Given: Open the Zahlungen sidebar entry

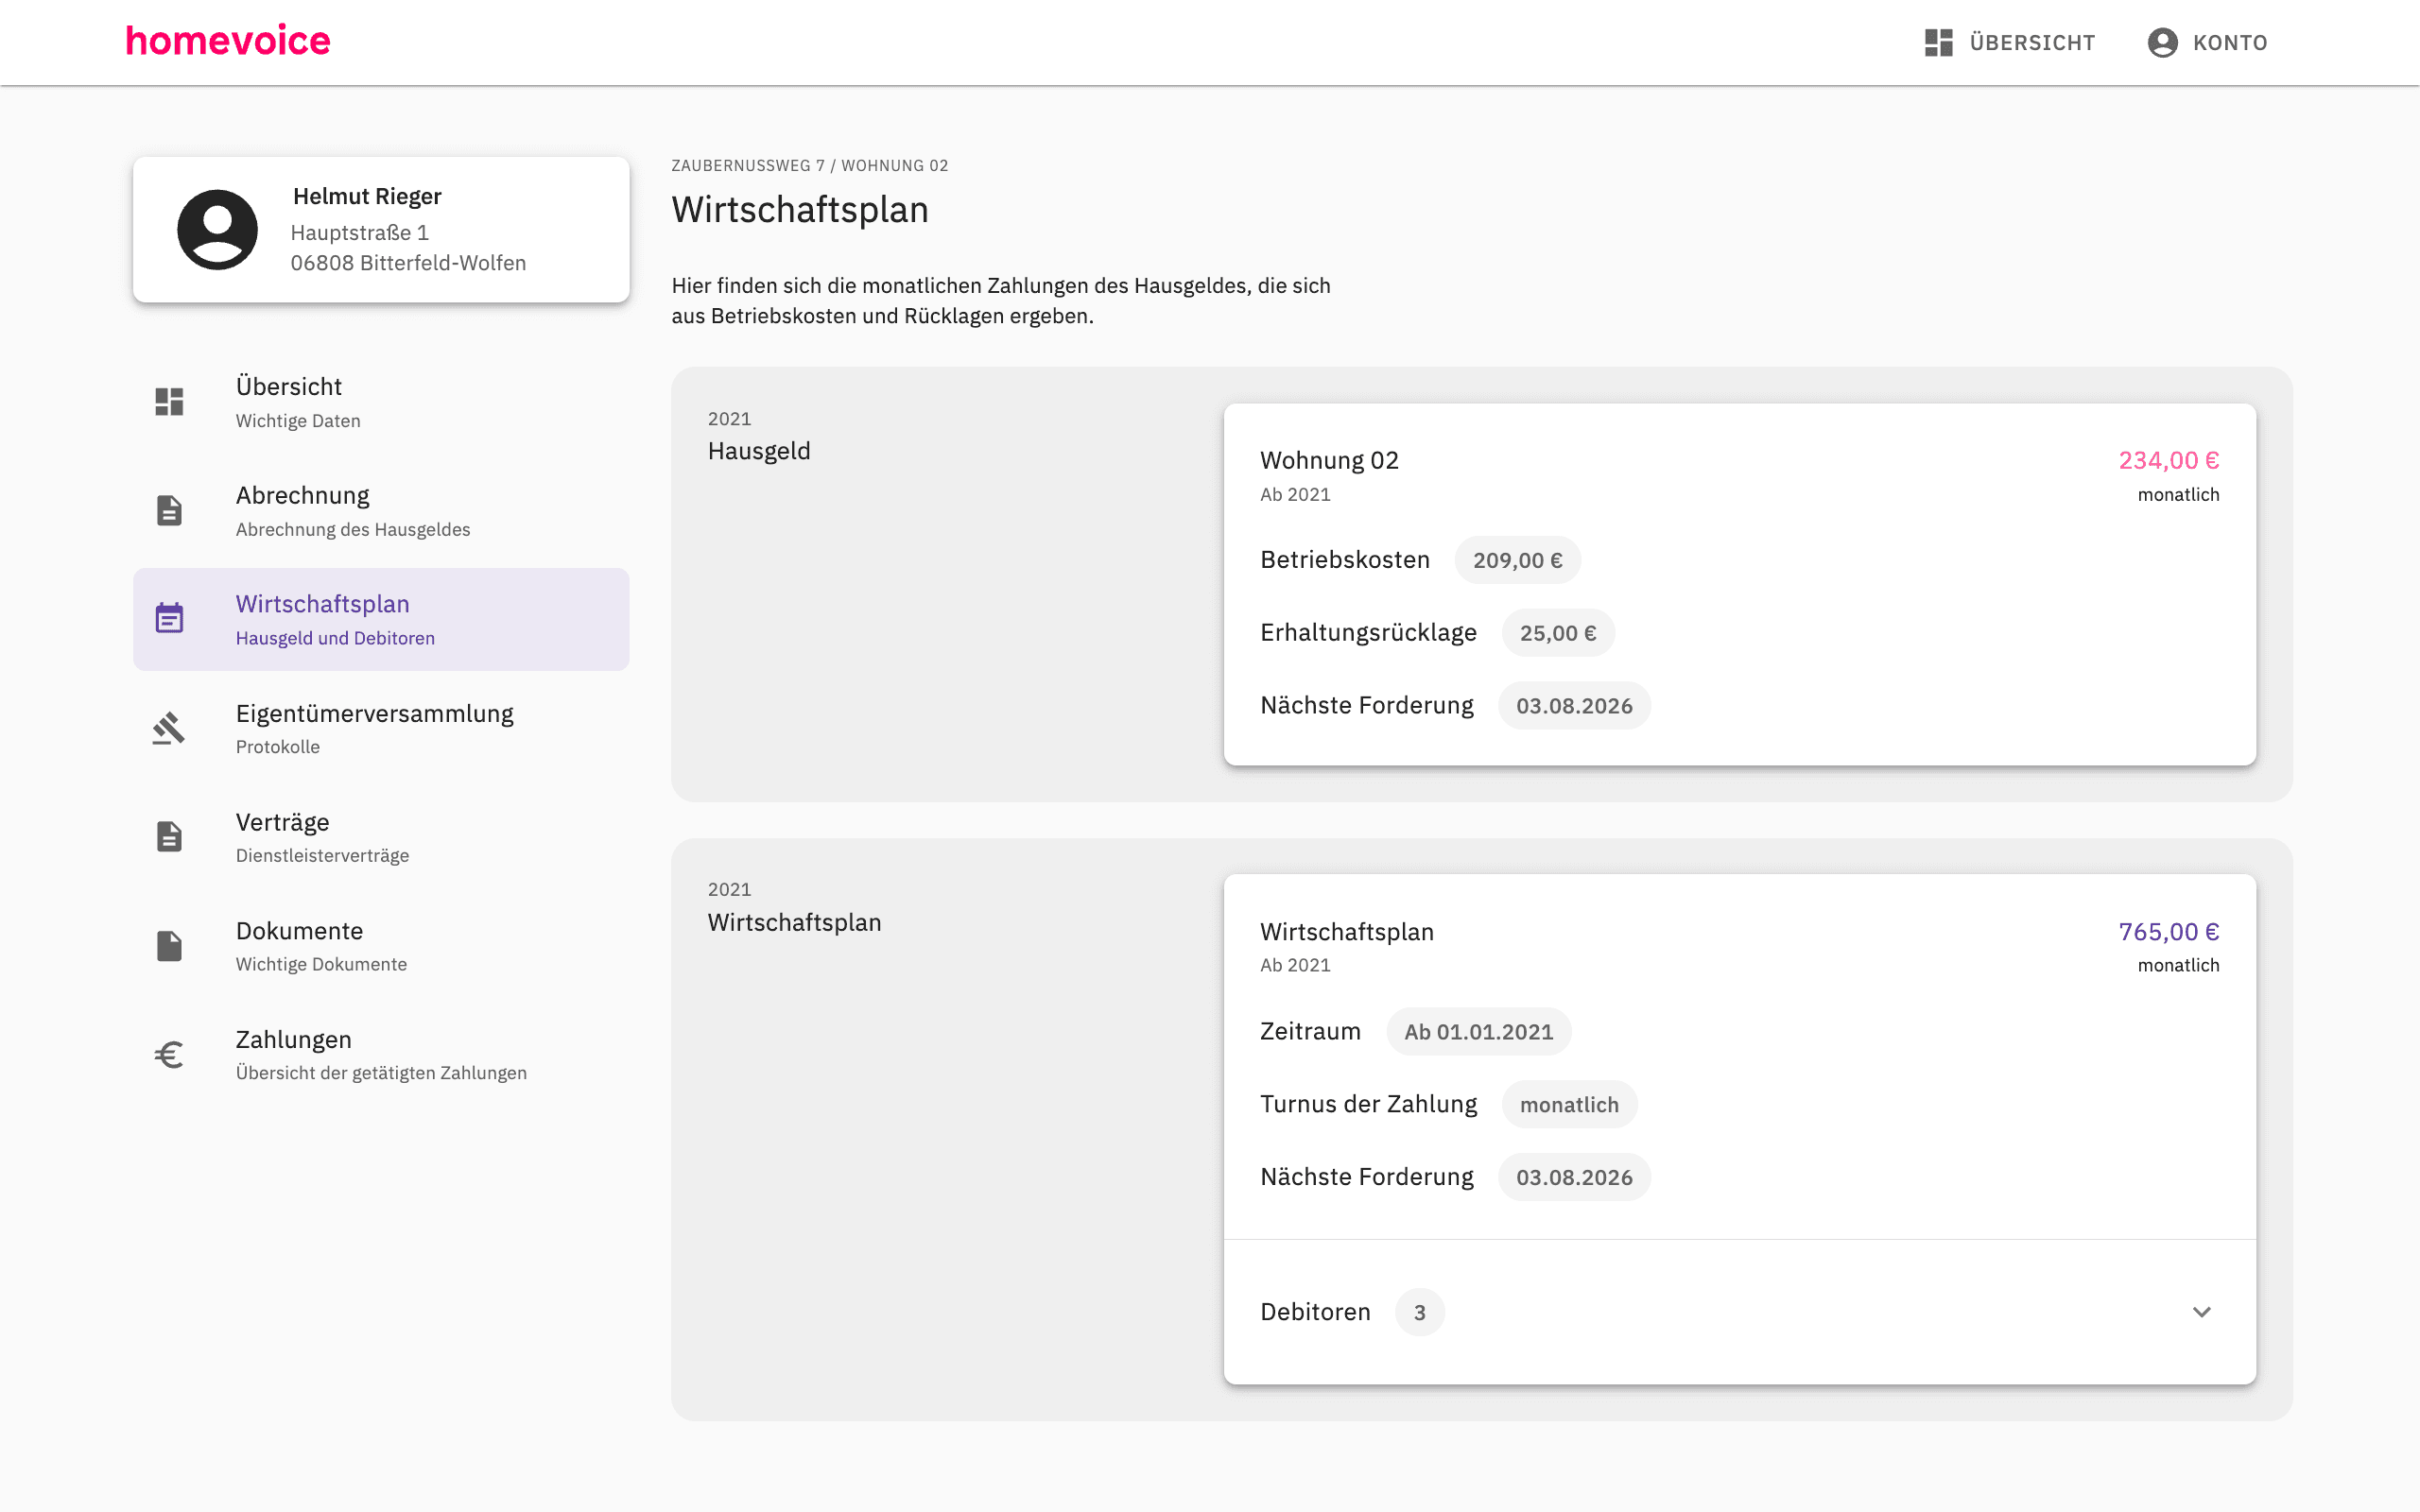Looking at the screenshot, I should point(381,1054).
